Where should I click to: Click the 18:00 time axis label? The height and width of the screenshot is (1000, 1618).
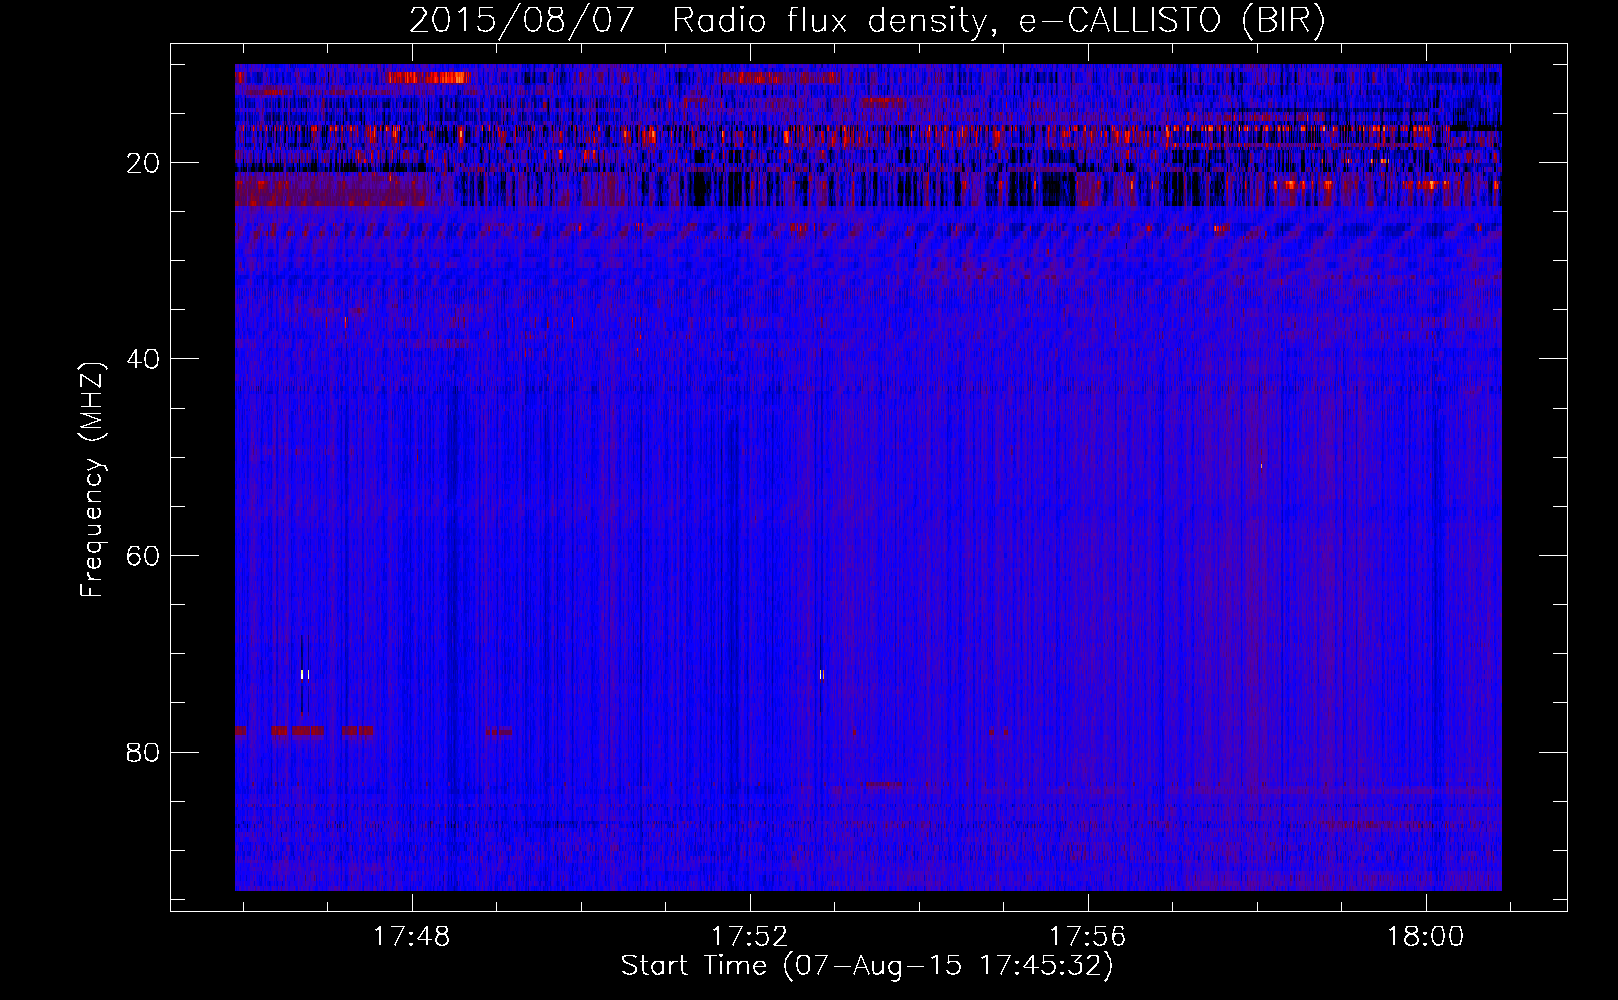pos(1424,937)
